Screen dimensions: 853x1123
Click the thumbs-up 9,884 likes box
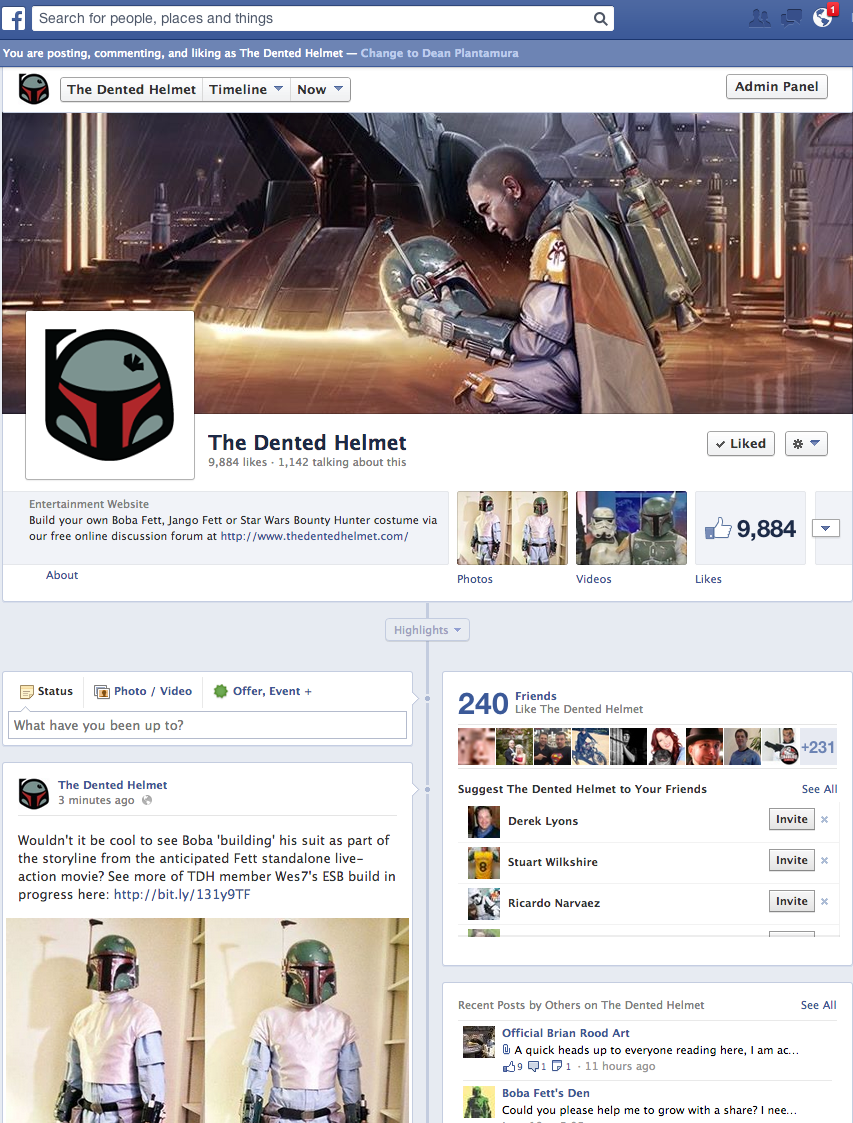pyautogui.click(x=751, y=529)
